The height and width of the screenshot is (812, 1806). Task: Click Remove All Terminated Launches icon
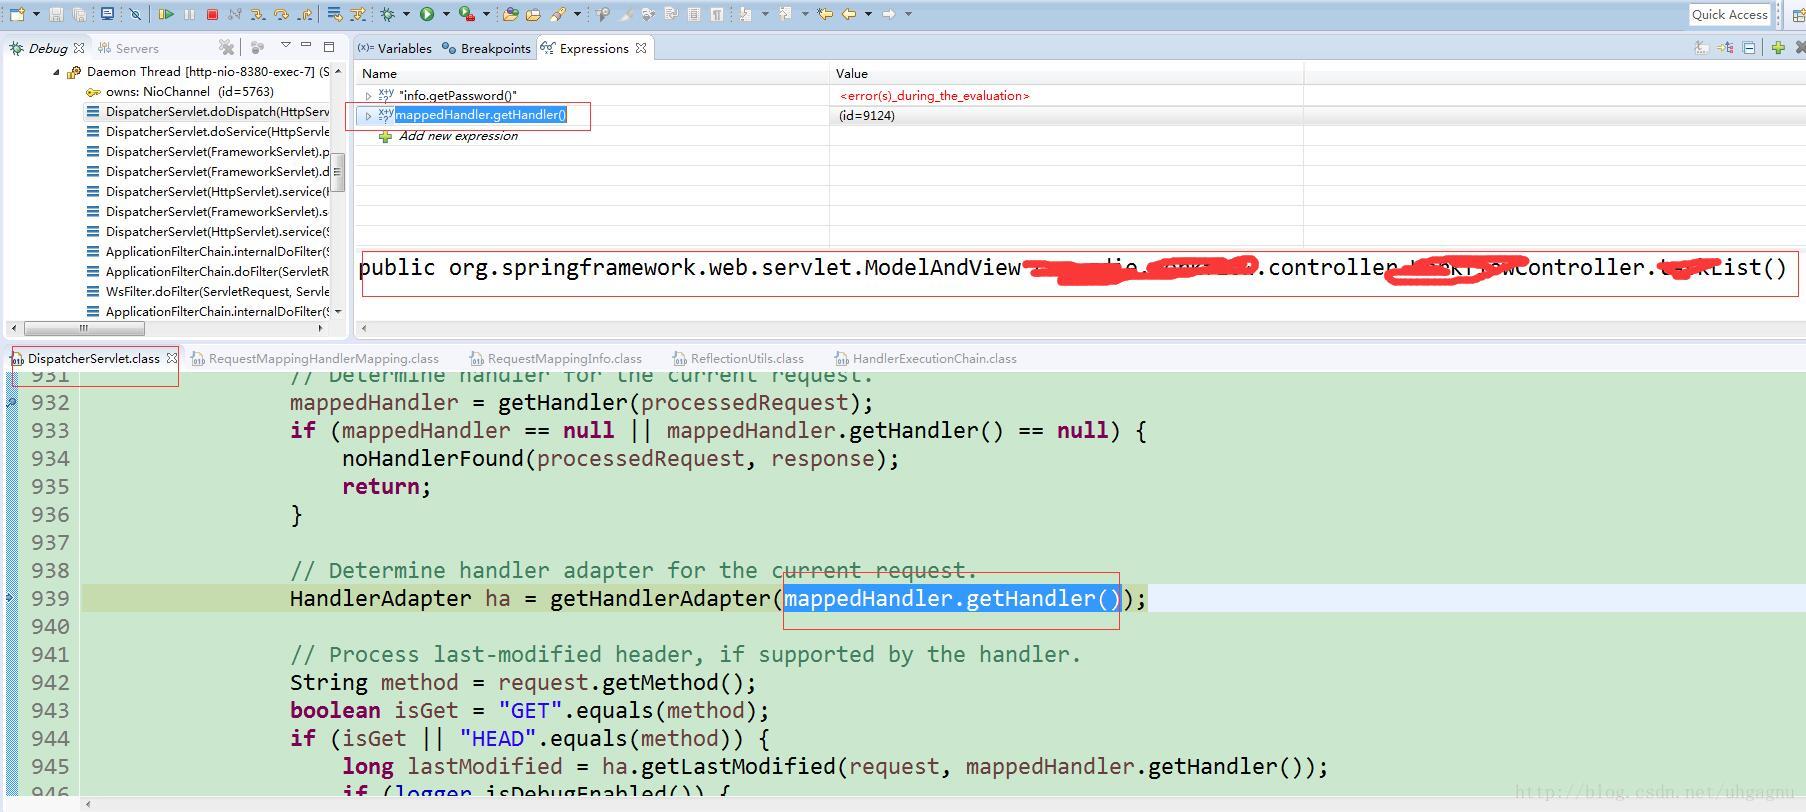point(227,47)
